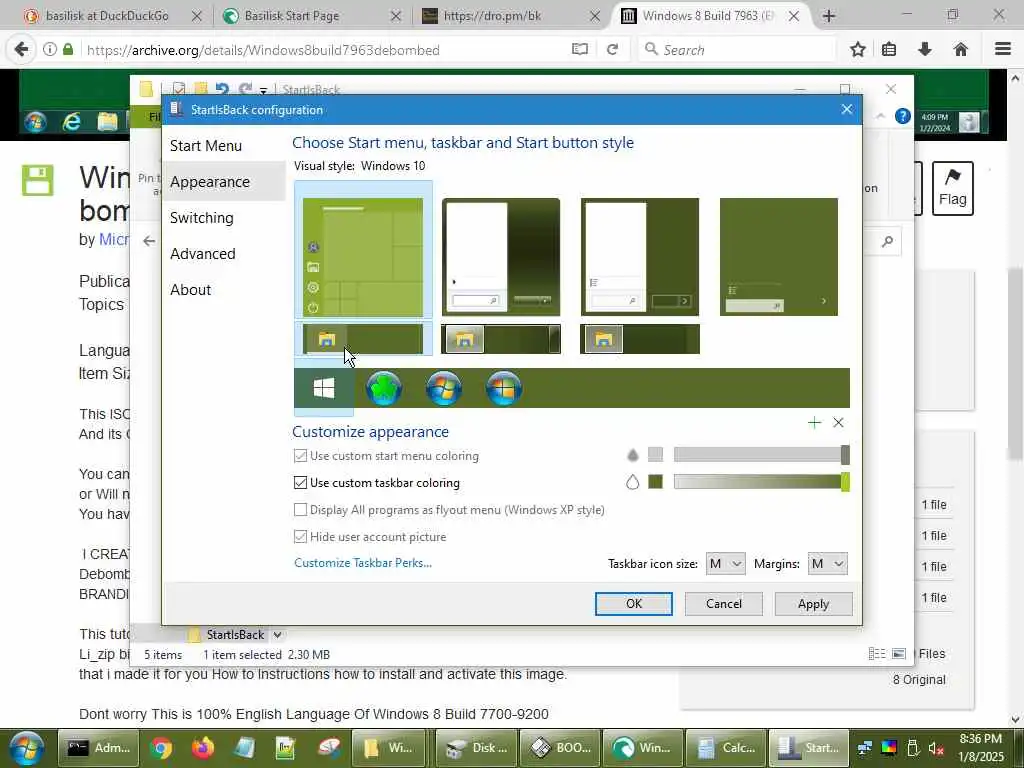Show bookmarks list icon in browser toolbar
The height and width of the screenshot is (768, 1024).
point(889,49)
